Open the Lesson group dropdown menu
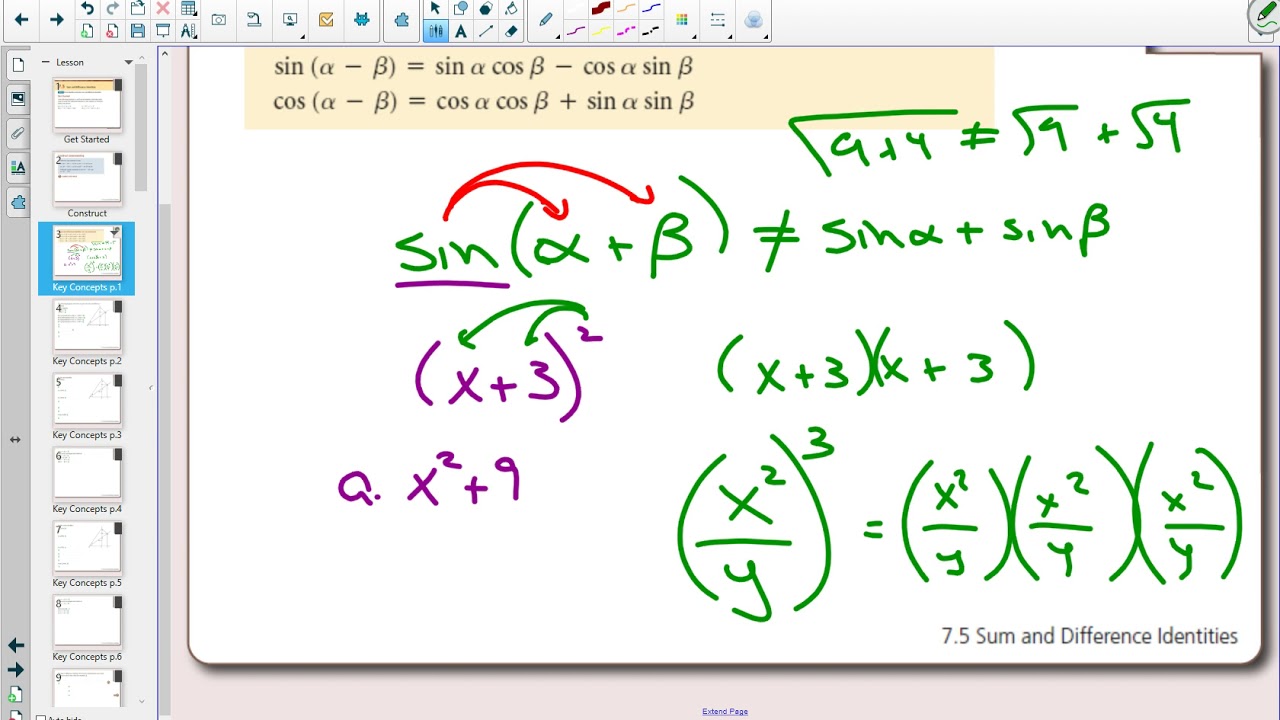 pos(128,62)
